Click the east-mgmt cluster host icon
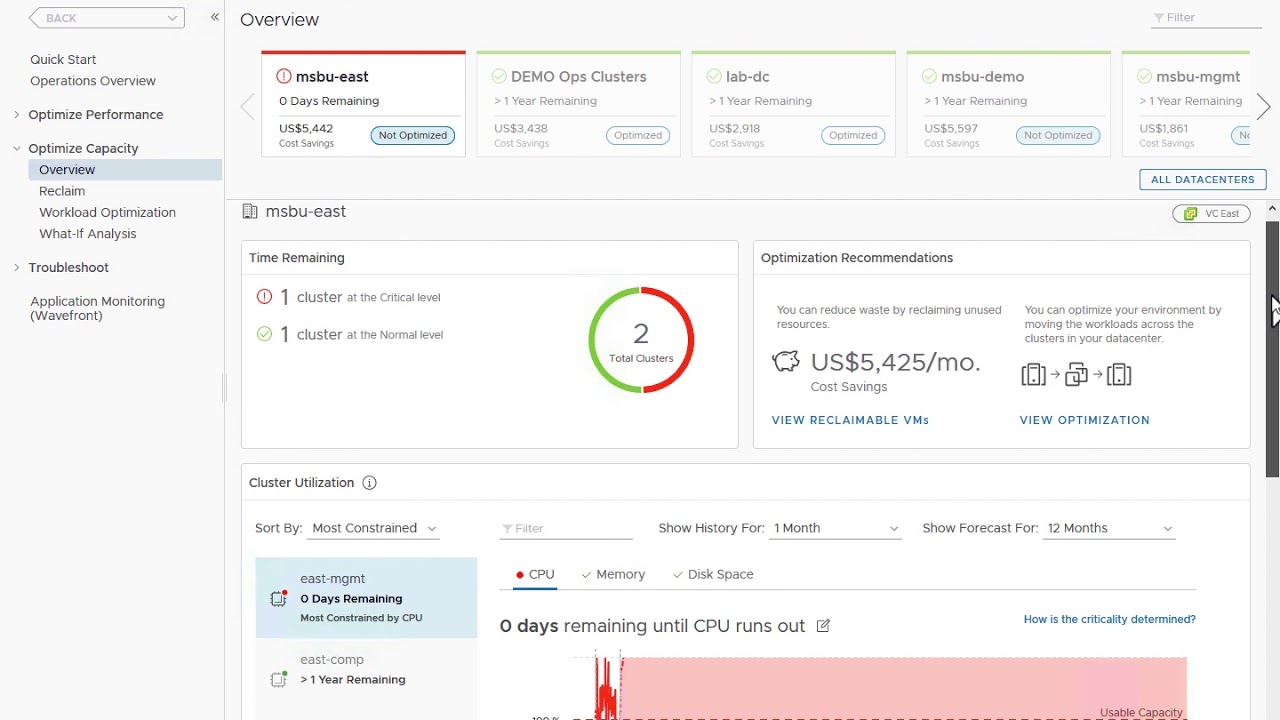The image size is (1280, 720). click(277, 598)
